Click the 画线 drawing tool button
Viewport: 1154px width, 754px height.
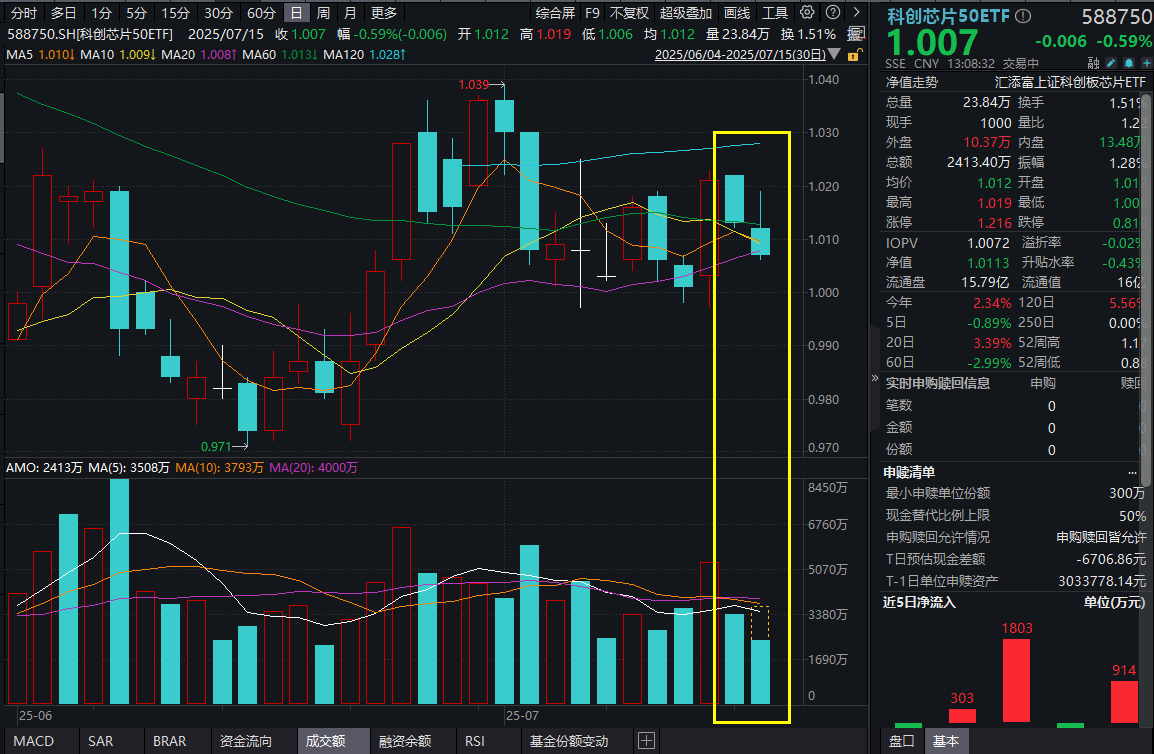click(x=739, y=12)
